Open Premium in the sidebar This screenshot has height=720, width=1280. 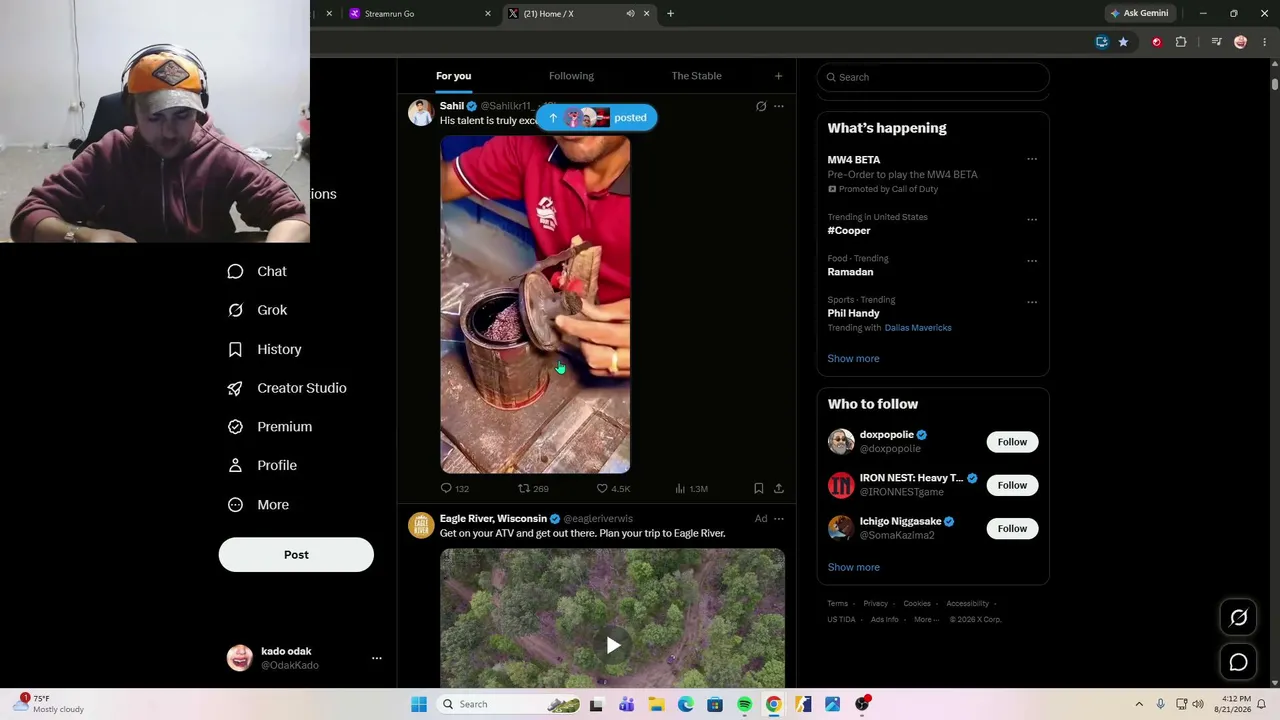(270, 427)
